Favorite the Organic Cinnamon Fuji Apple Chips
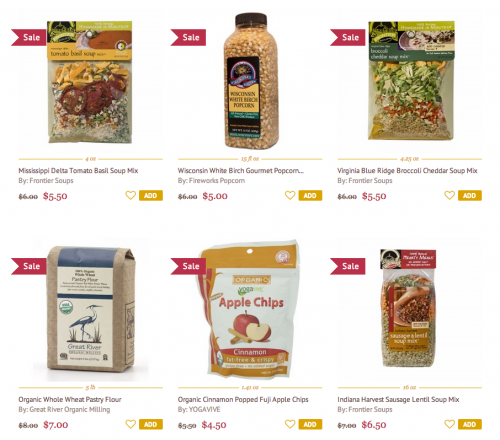Screen dimensions: 500x440 click(290, 424)
